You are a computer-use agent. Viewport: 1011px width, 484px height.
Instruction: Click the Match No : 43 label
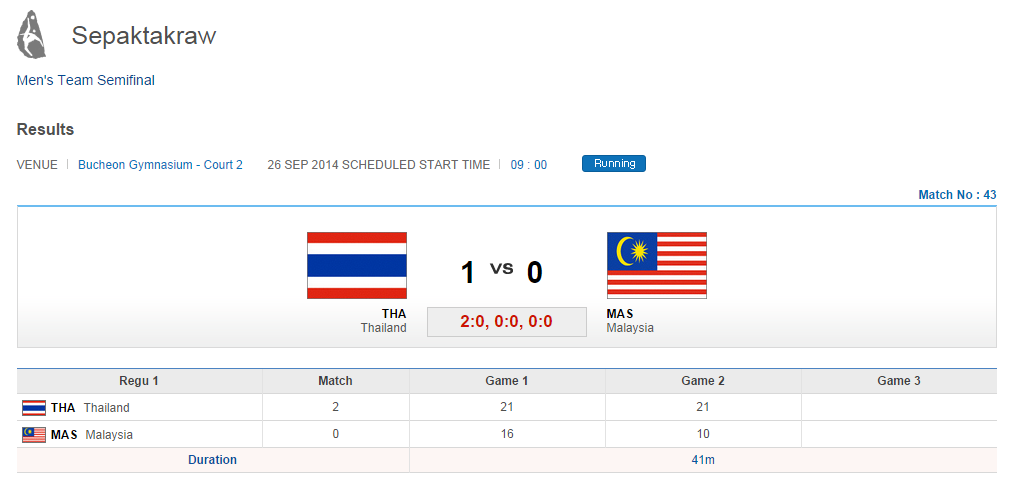(x=957, y=195)
